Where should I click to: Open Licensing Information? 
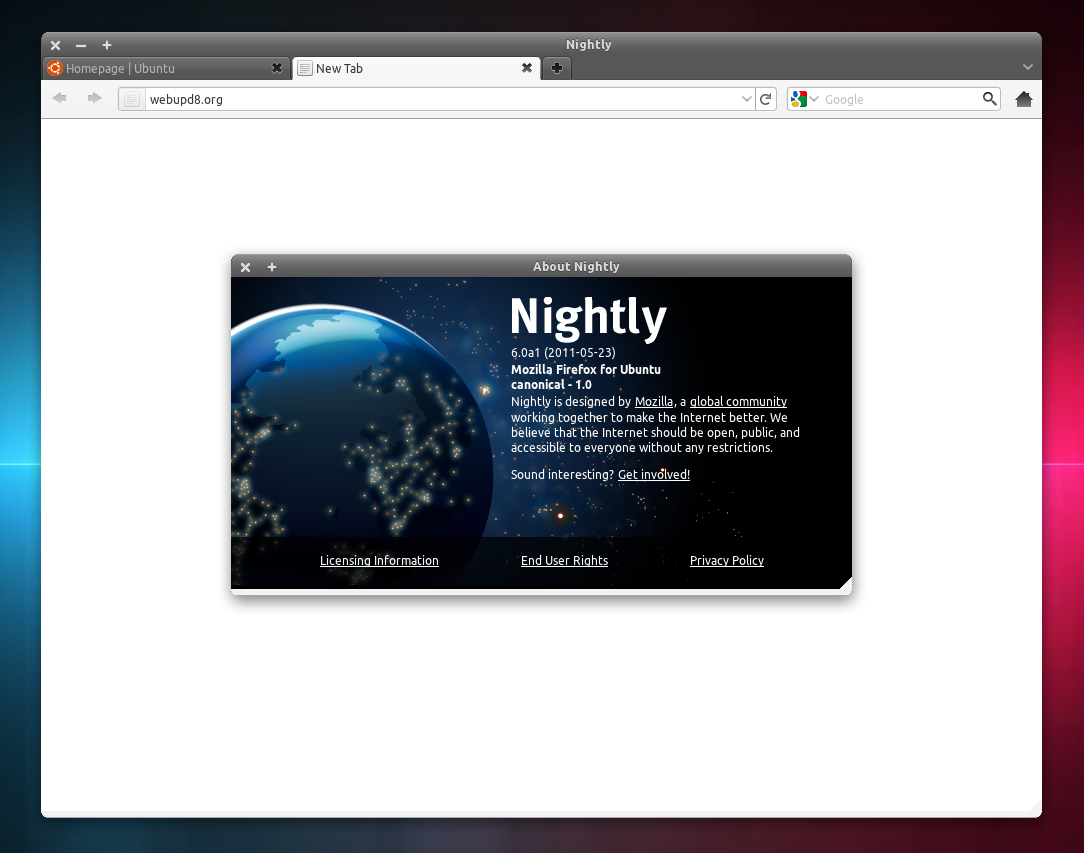point(379,561)
